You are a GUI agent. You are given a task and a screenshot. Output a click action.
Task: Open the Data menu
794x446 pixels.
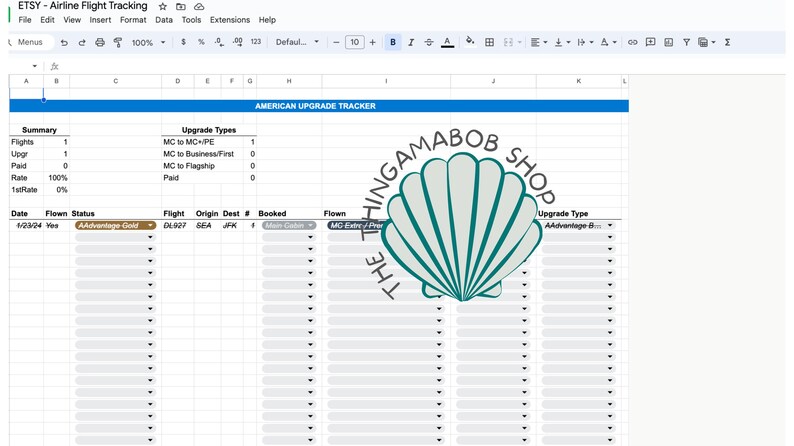coord(164,20)
